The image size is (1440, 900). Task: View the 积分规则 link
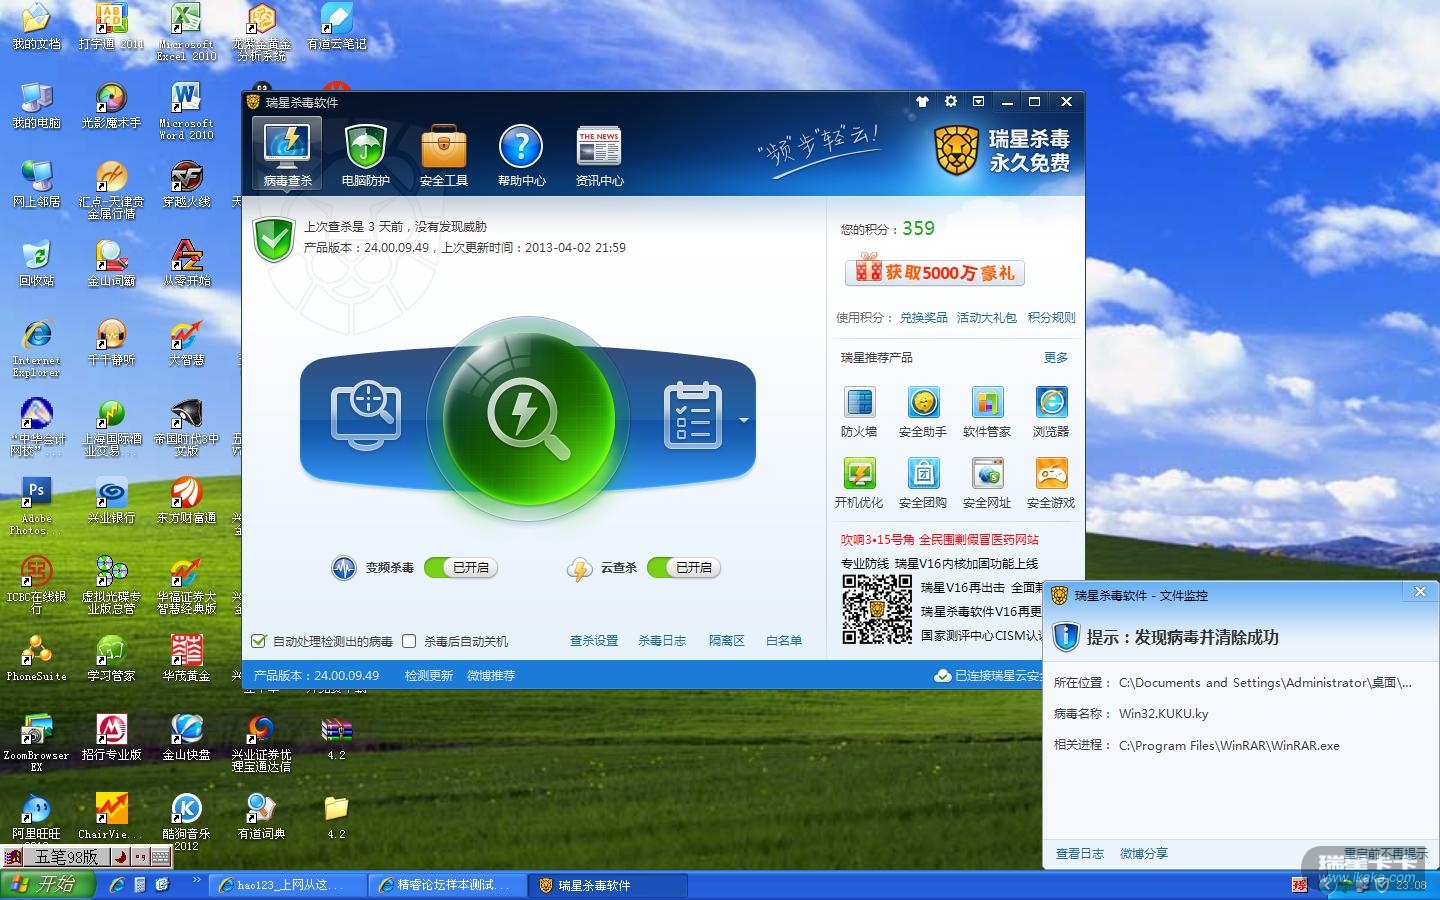[x=1051, y=318]
